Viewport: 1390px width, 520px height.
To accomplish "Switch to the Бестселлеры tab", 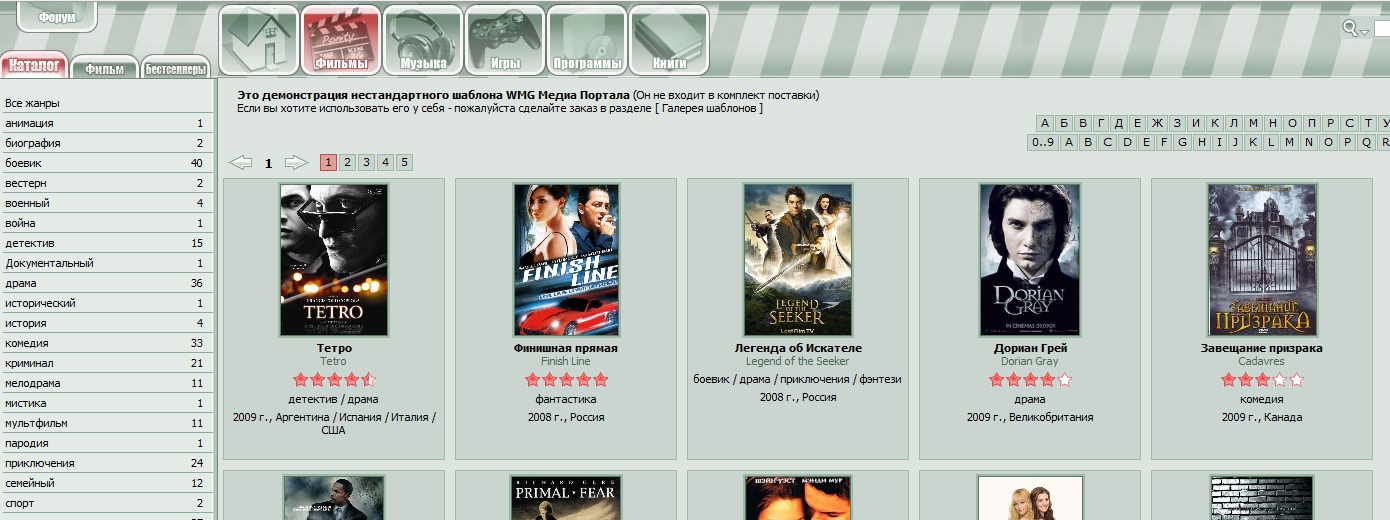I will click(176, 69).
